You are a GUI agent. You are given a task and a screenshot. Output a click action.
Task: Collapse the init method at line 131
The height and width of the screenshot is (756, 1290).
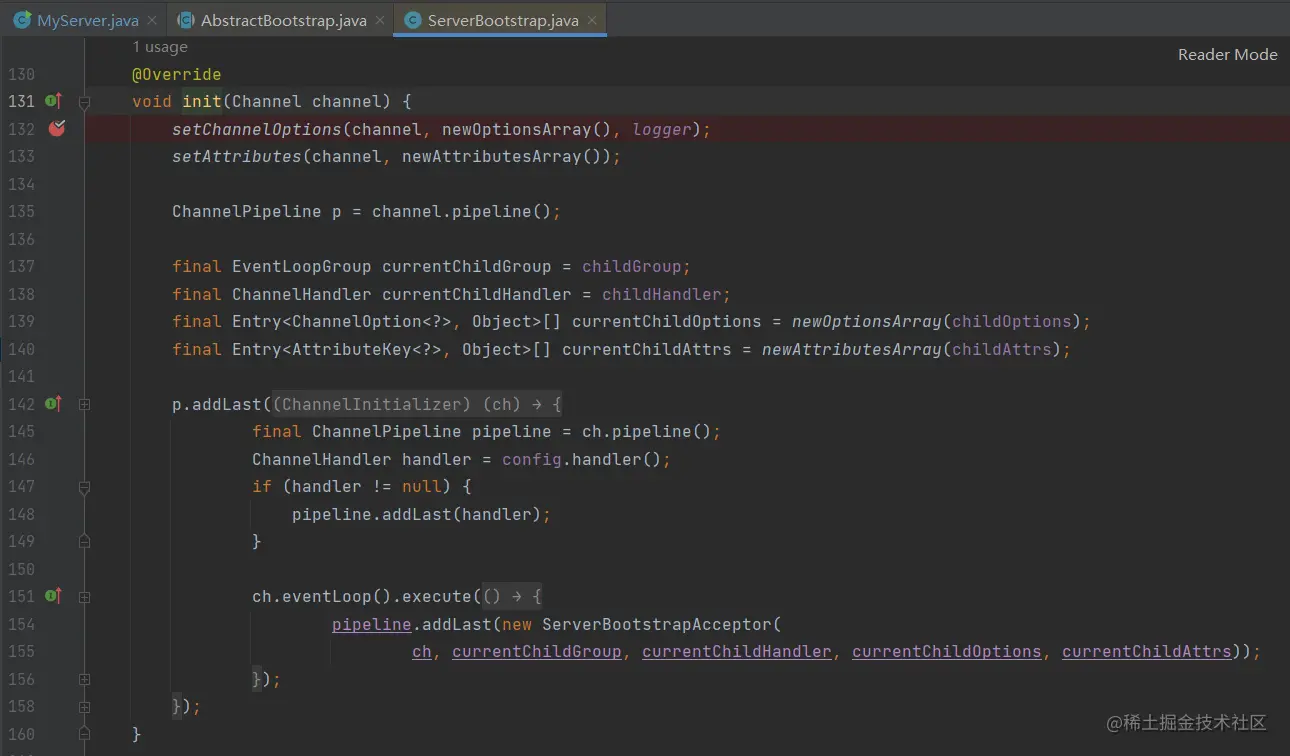[84, 102]
